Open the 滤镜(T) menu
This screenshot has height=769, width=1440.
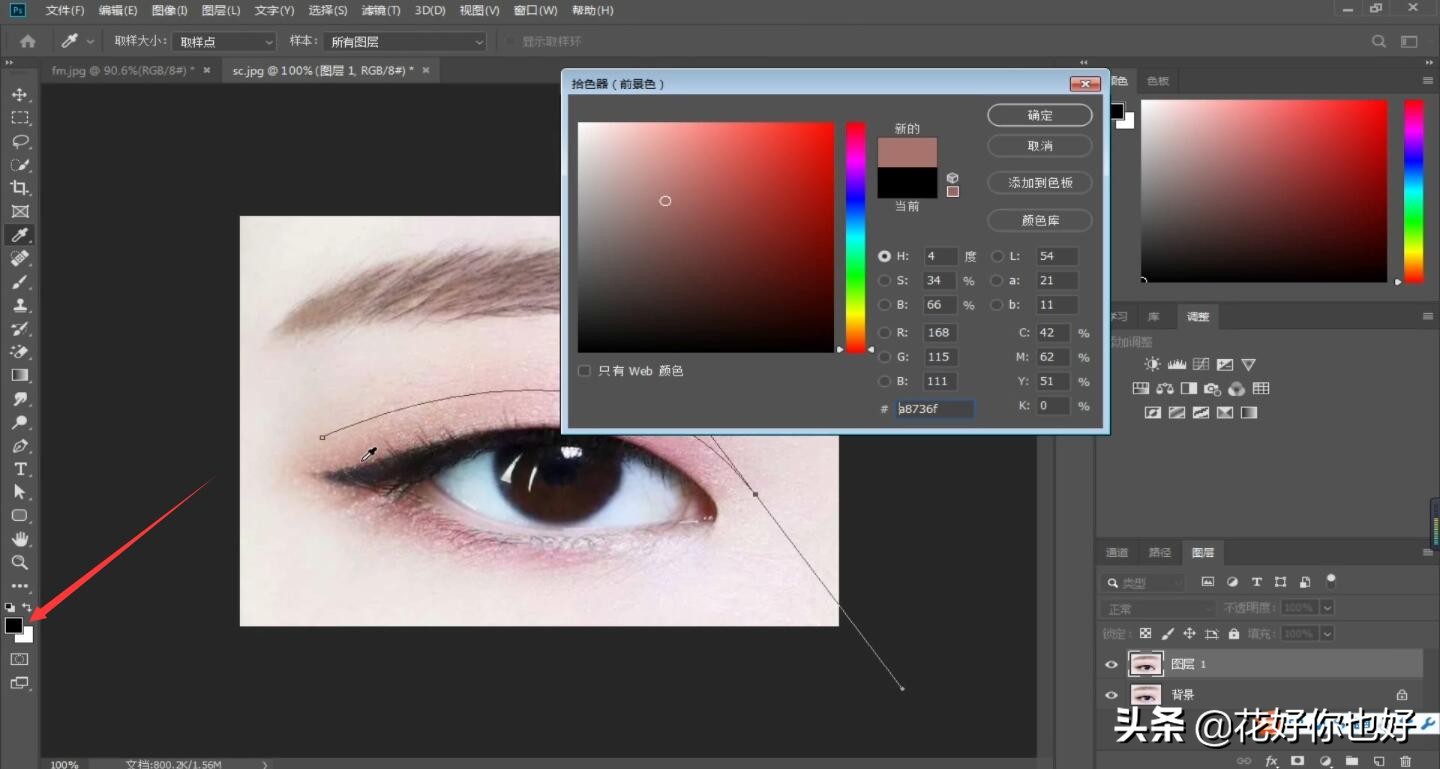pos(380,10)
